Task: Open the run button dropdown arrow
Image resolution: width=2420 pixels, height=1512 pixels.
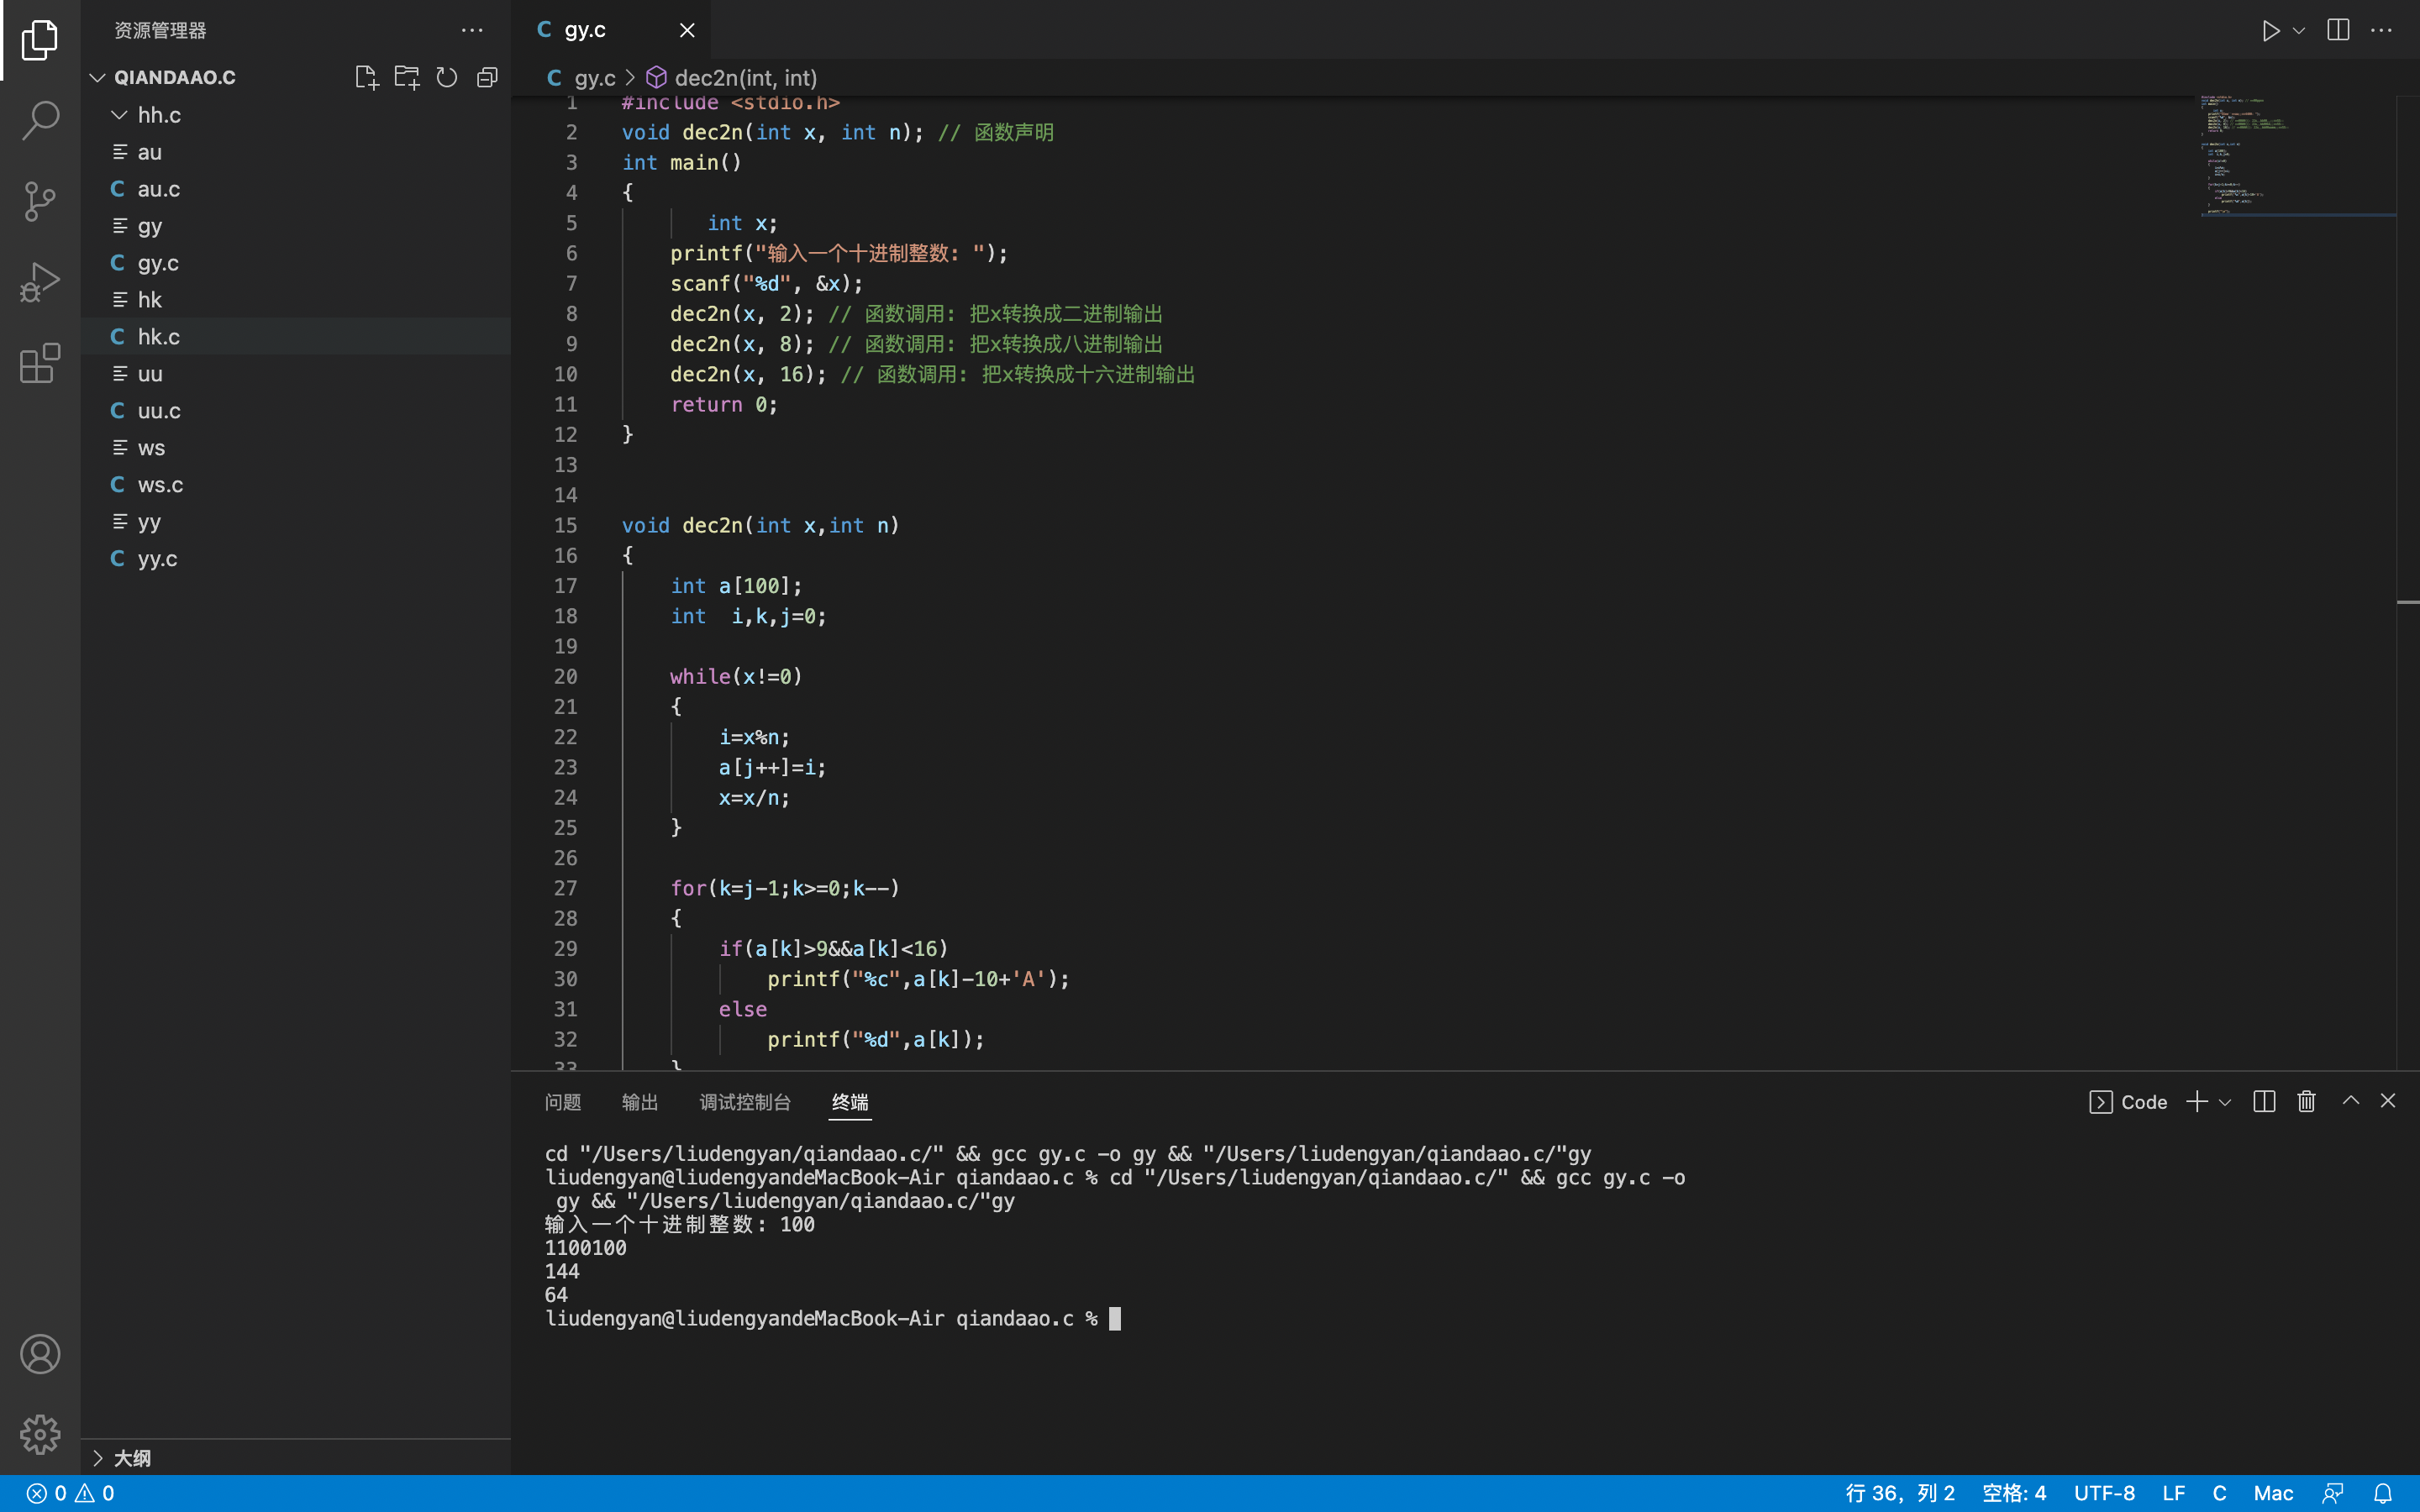Action: coord(2299,31)
